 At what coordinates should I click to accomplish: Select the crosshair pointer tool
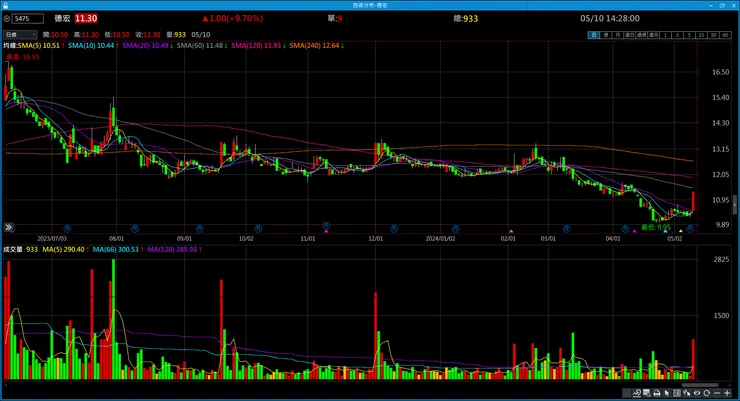(687, 393)
